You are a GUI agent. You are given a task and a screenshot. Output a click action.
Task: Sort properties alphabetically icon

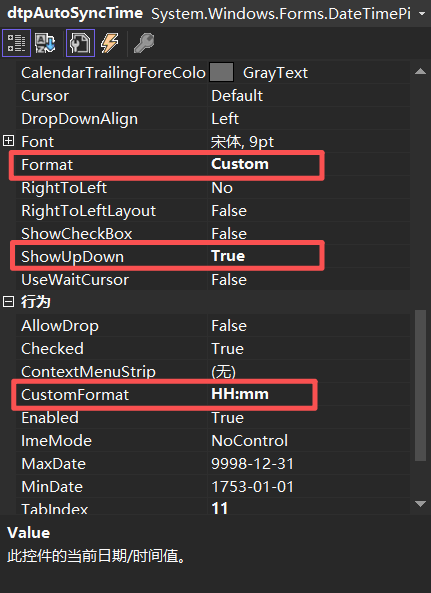click(x=45, y=43)
